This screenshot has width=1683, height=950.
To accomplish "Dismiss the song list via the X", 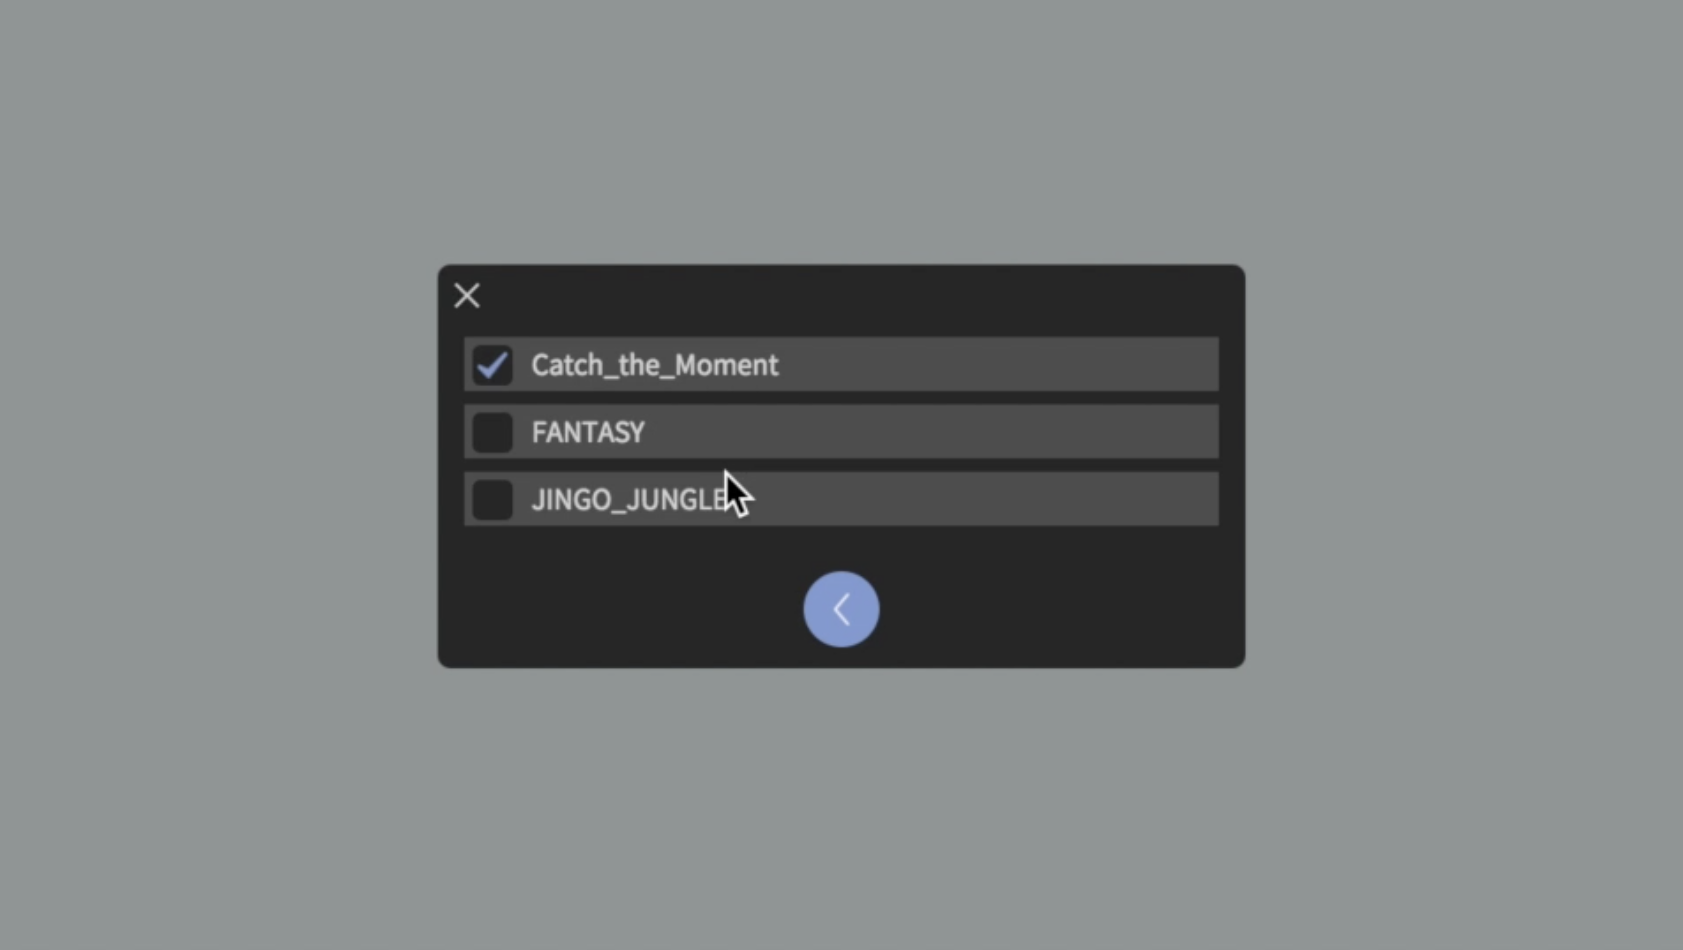I will click(x=467, y=295).
